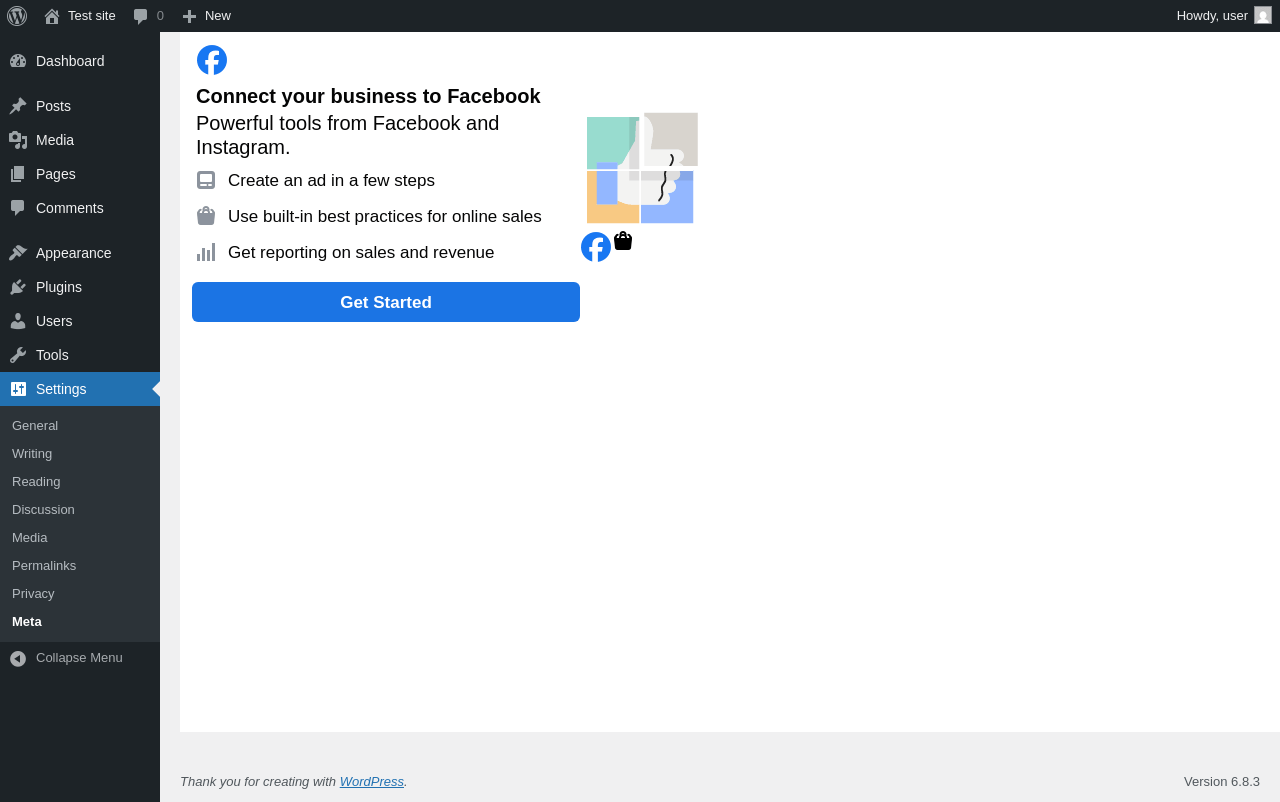Click the Media library sidebar icon
The width and height of the screenshot is (1280, 802).
pos(18,140)
